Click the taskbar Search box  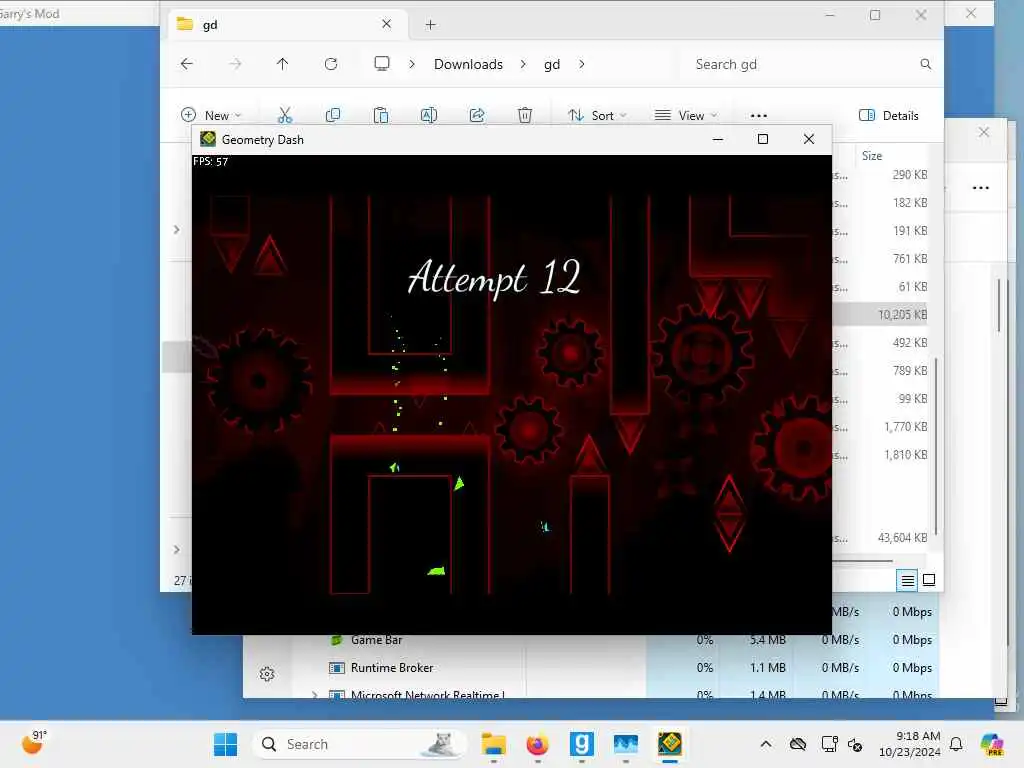360,744
